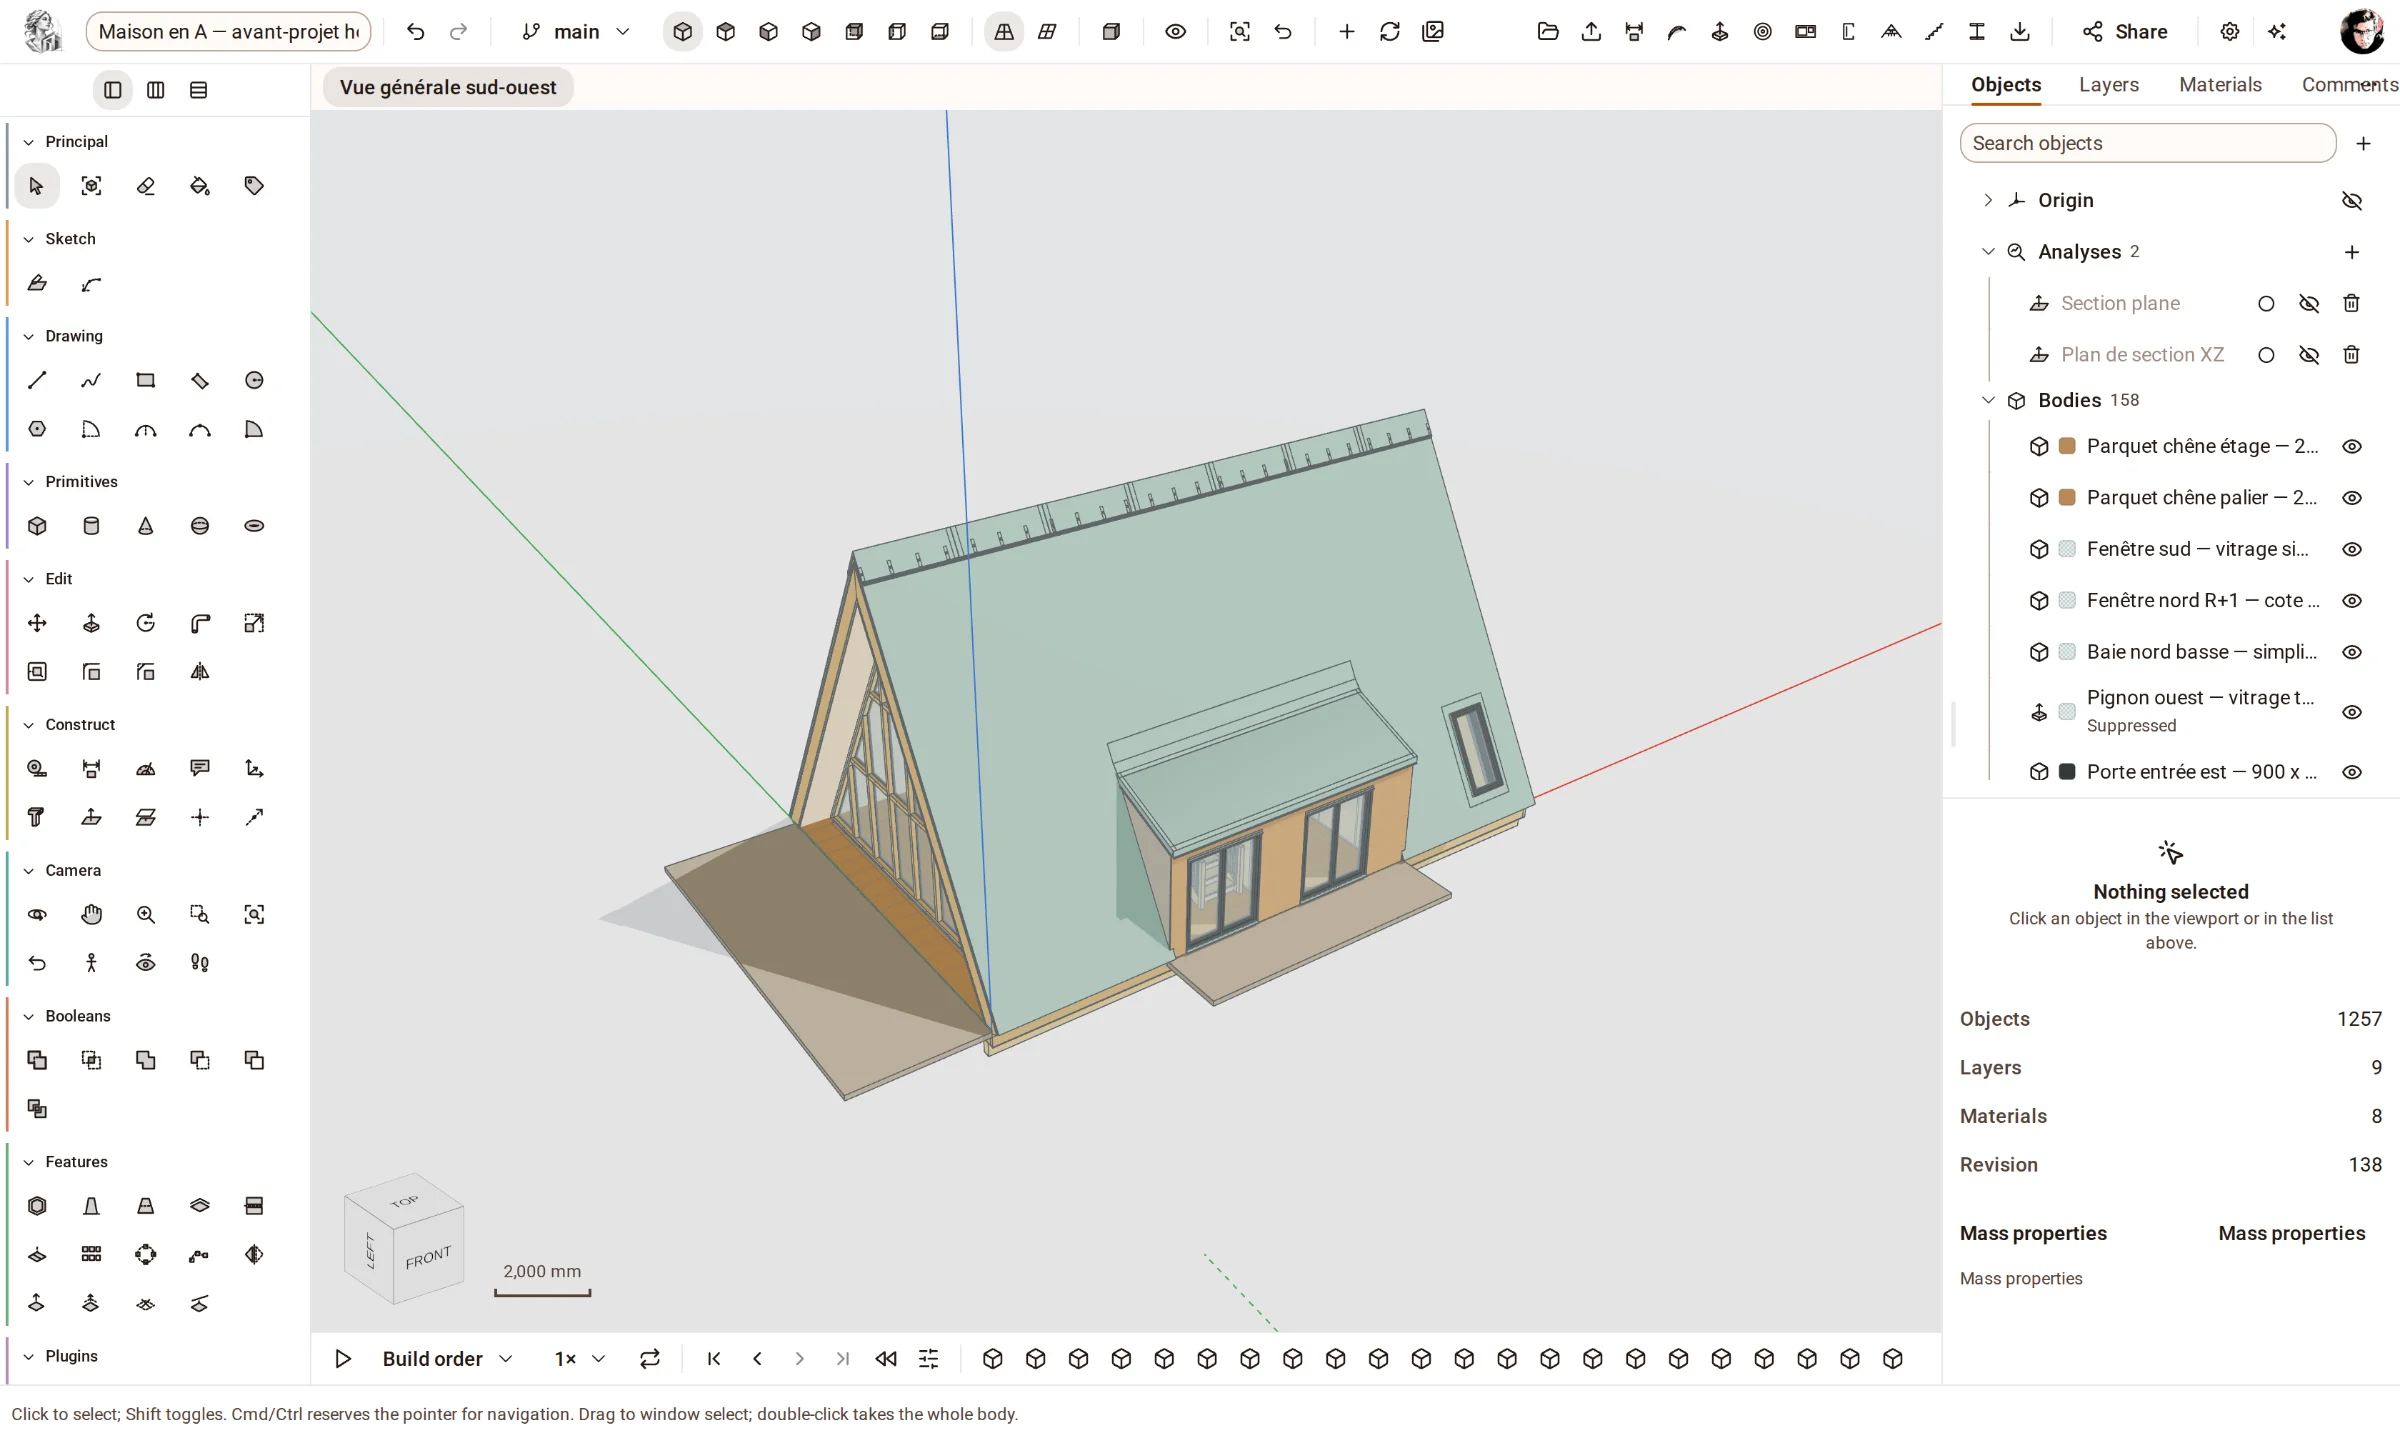
Task: Activate the Section plane radio circle
Action: 2266,303
